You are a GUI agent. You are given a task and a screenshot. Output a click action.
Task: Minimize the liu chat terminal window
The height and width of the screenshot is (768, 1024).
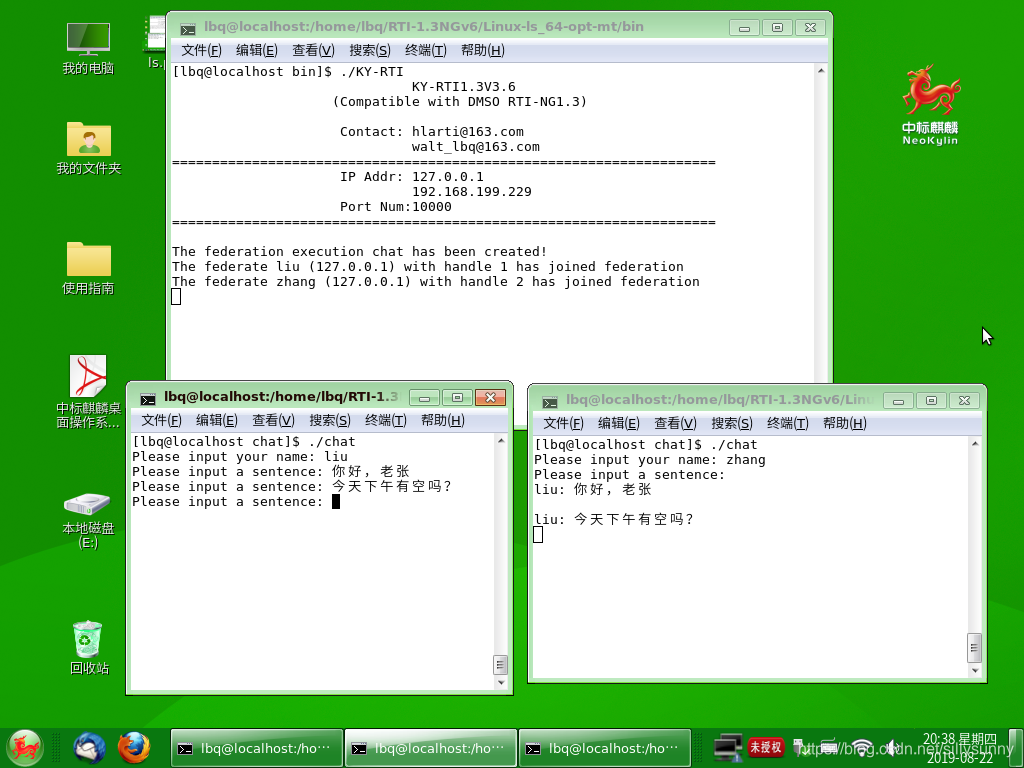tap(424, 397)
